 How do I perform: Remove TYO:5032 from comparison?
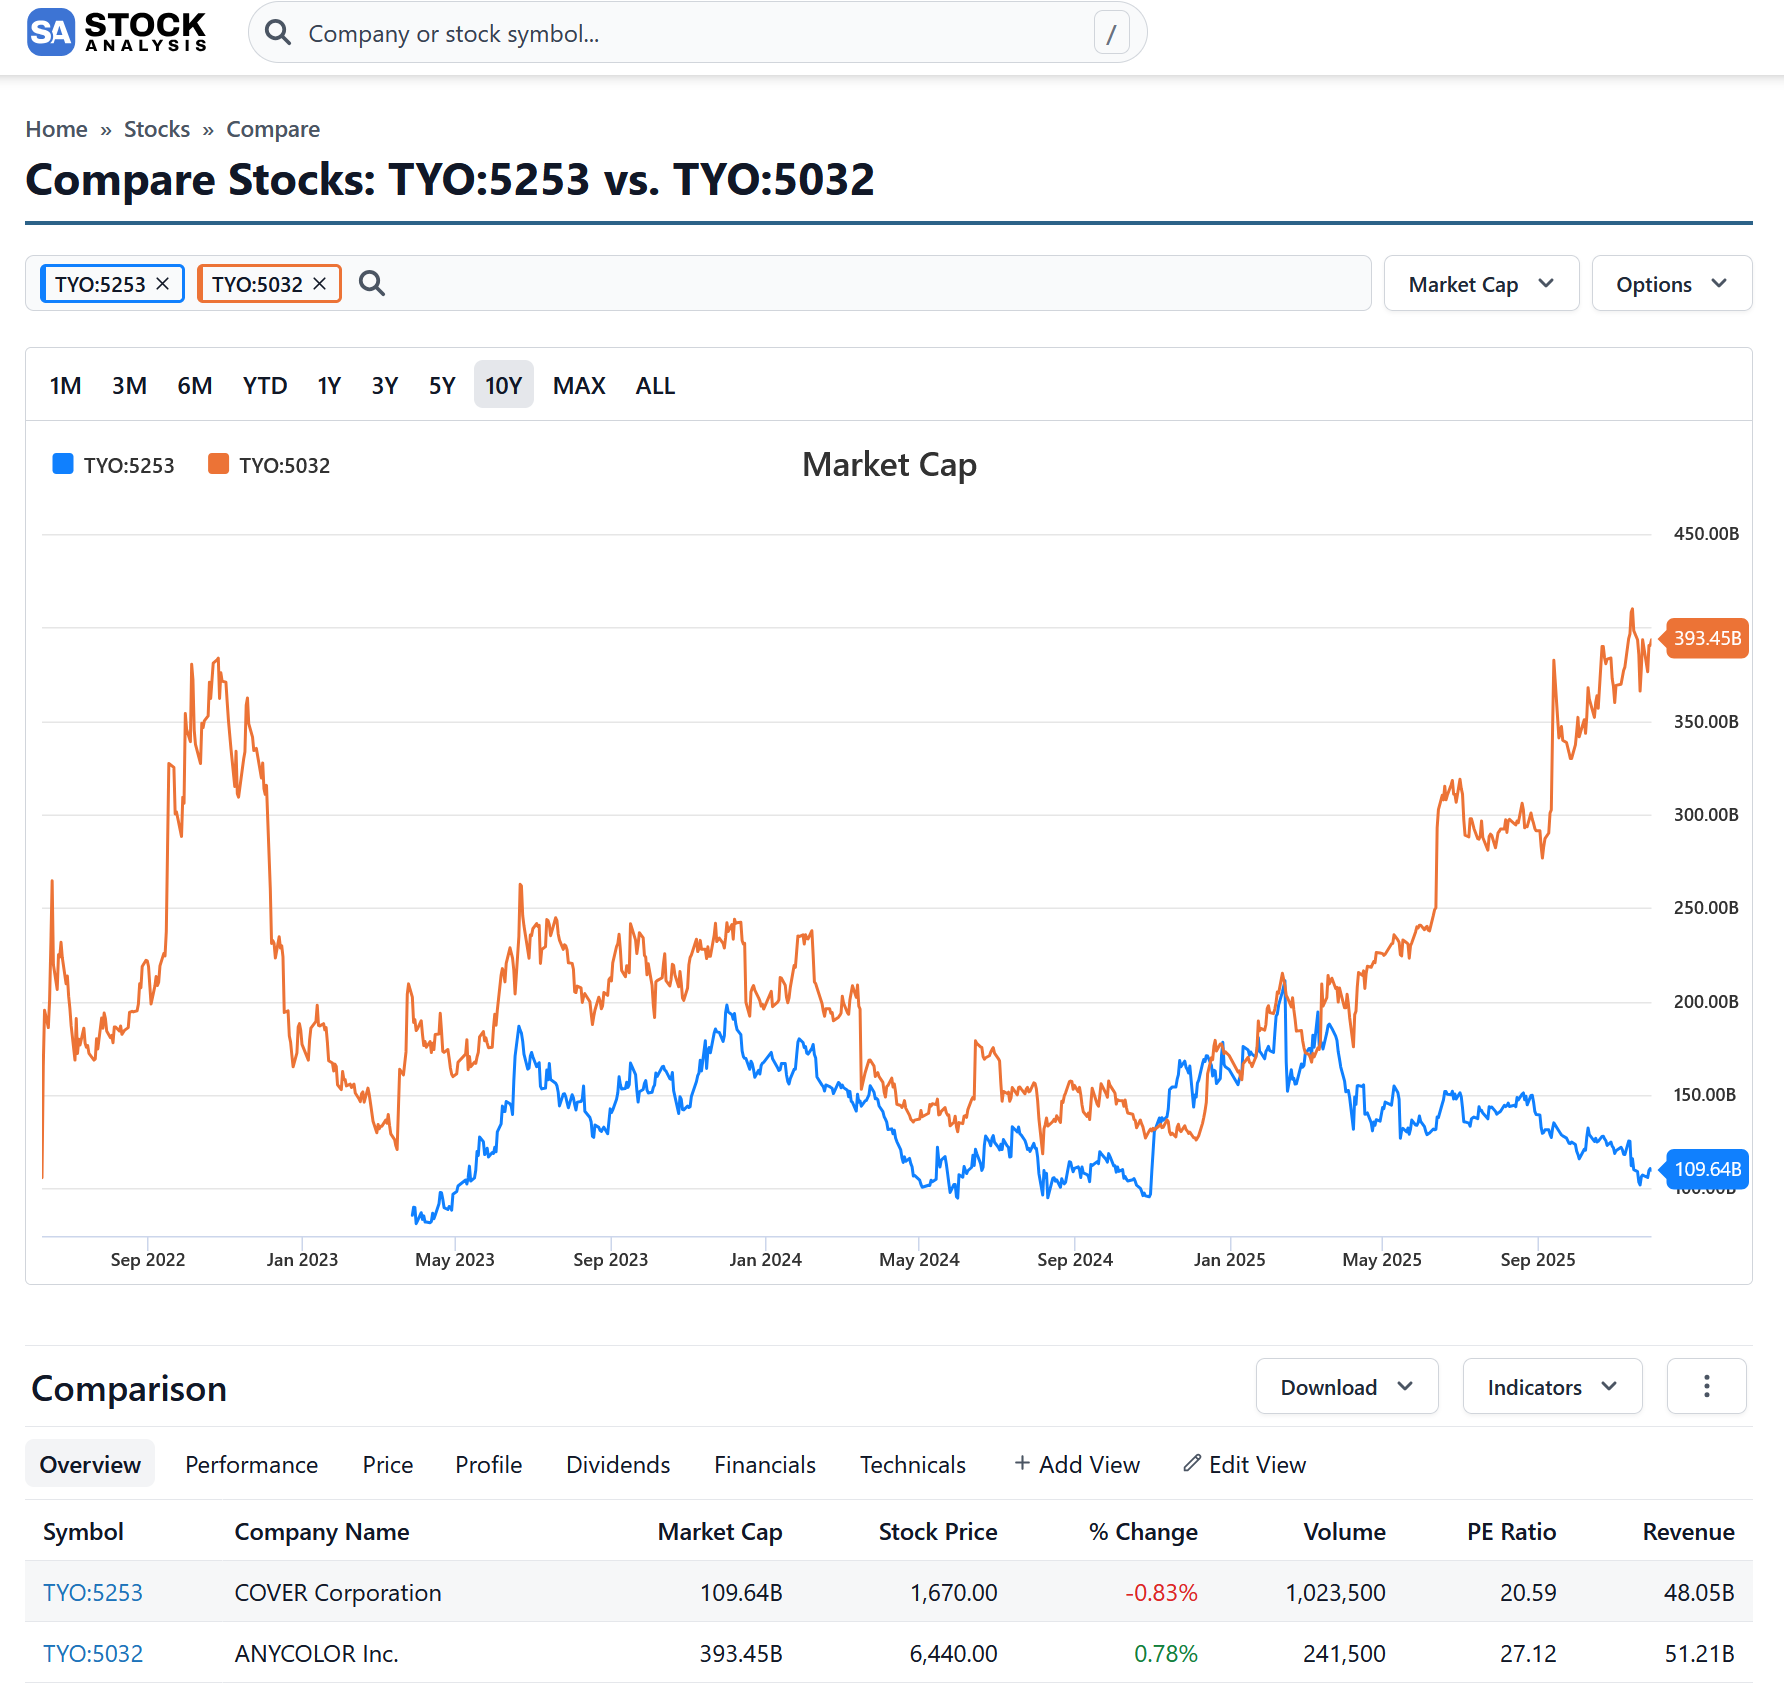[x=320, y=284]
